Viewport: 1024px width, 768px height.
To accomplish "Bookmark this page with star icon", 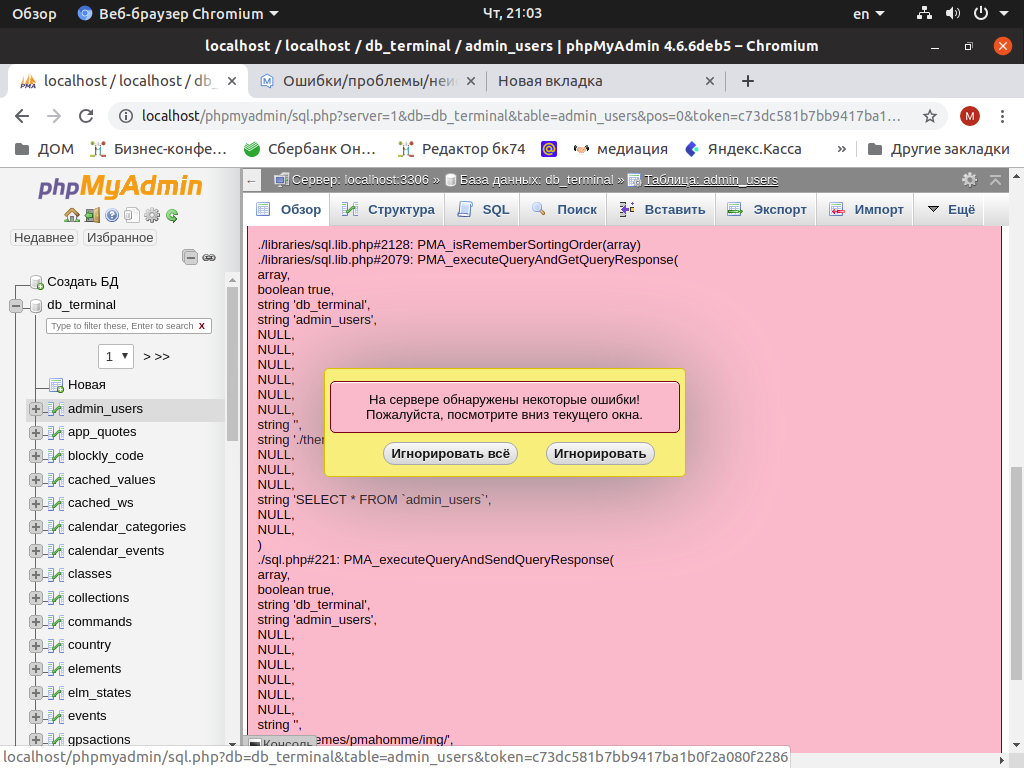I will [x=930, y=116].
